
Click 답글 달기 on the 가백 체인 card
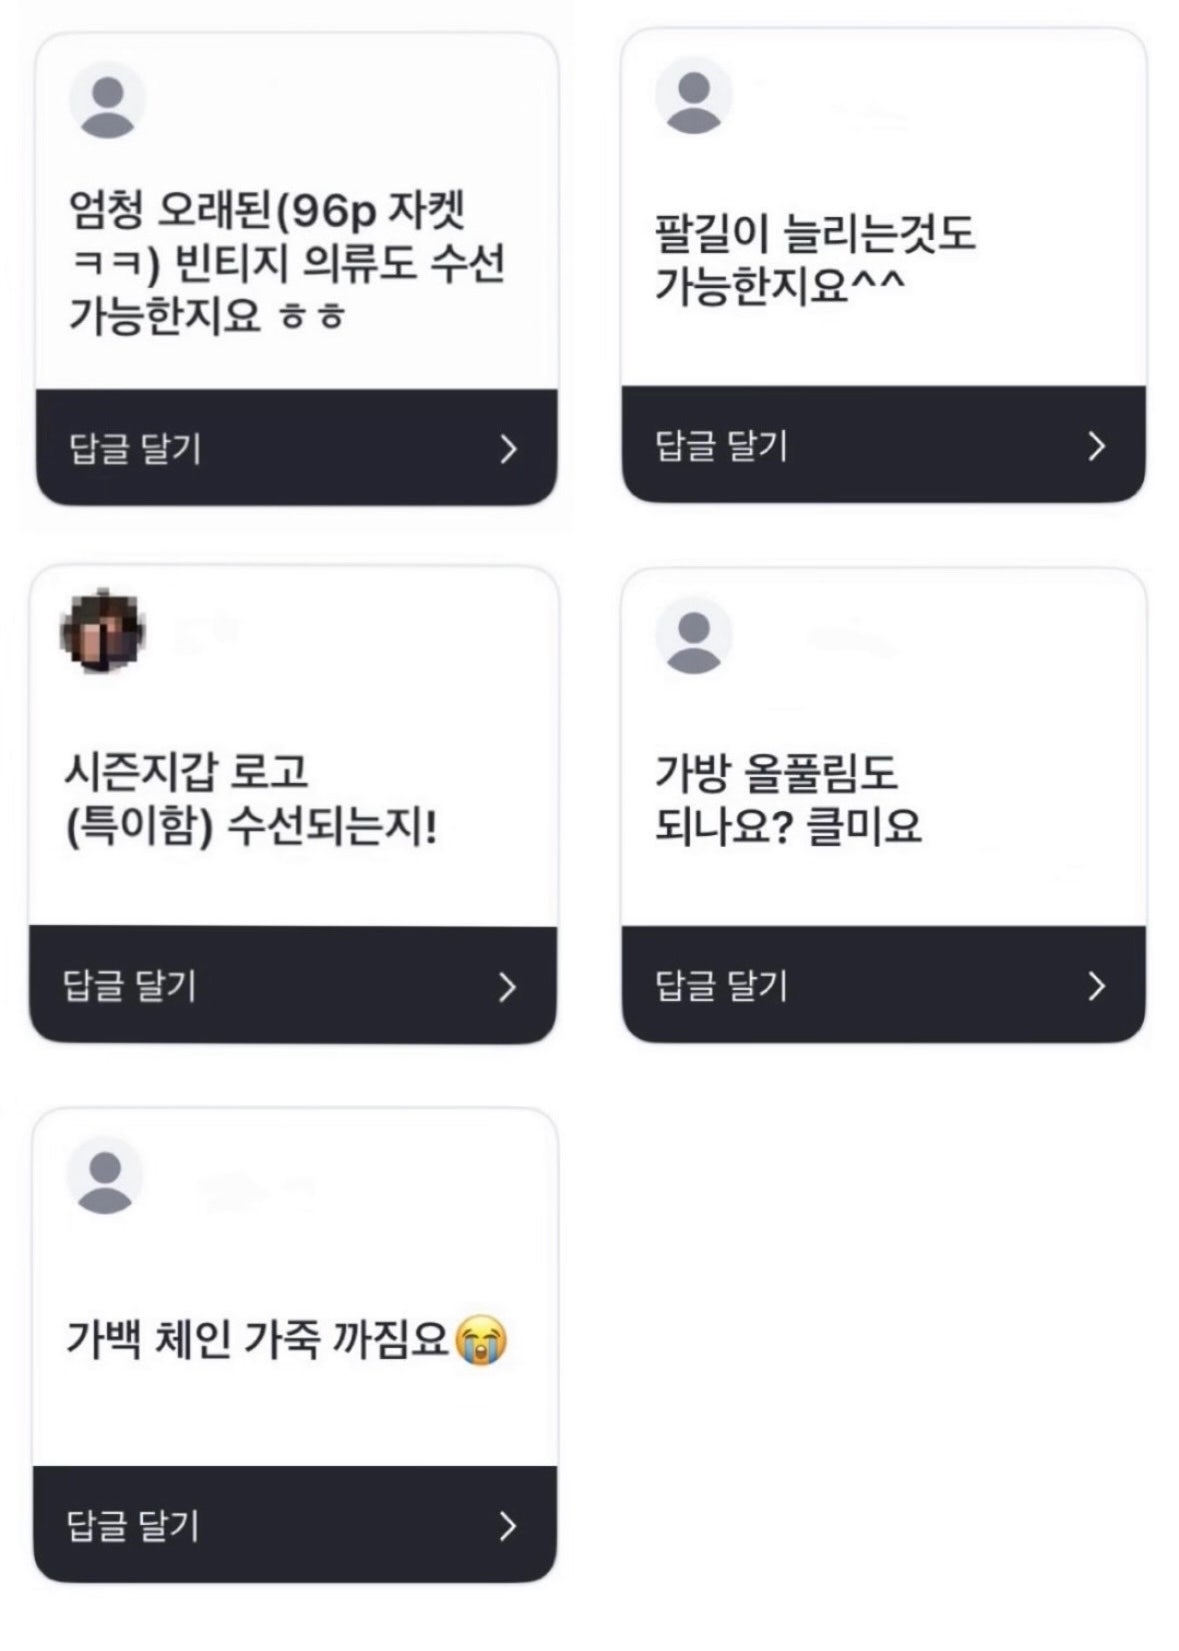(x=132, y=1526)
